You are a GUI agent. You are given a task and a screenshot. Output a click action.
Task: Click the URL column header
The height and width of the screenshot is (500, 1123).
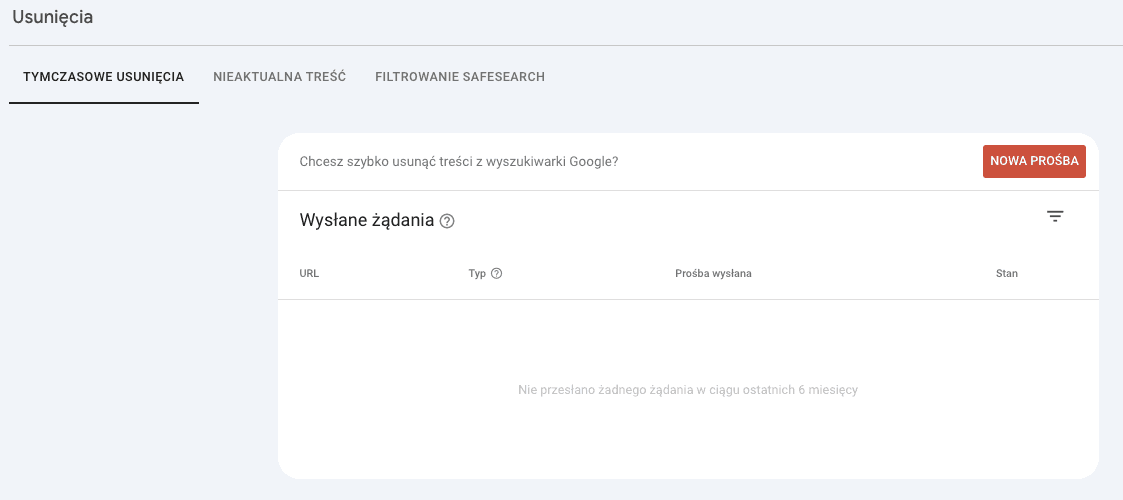[x=309, y=274]
